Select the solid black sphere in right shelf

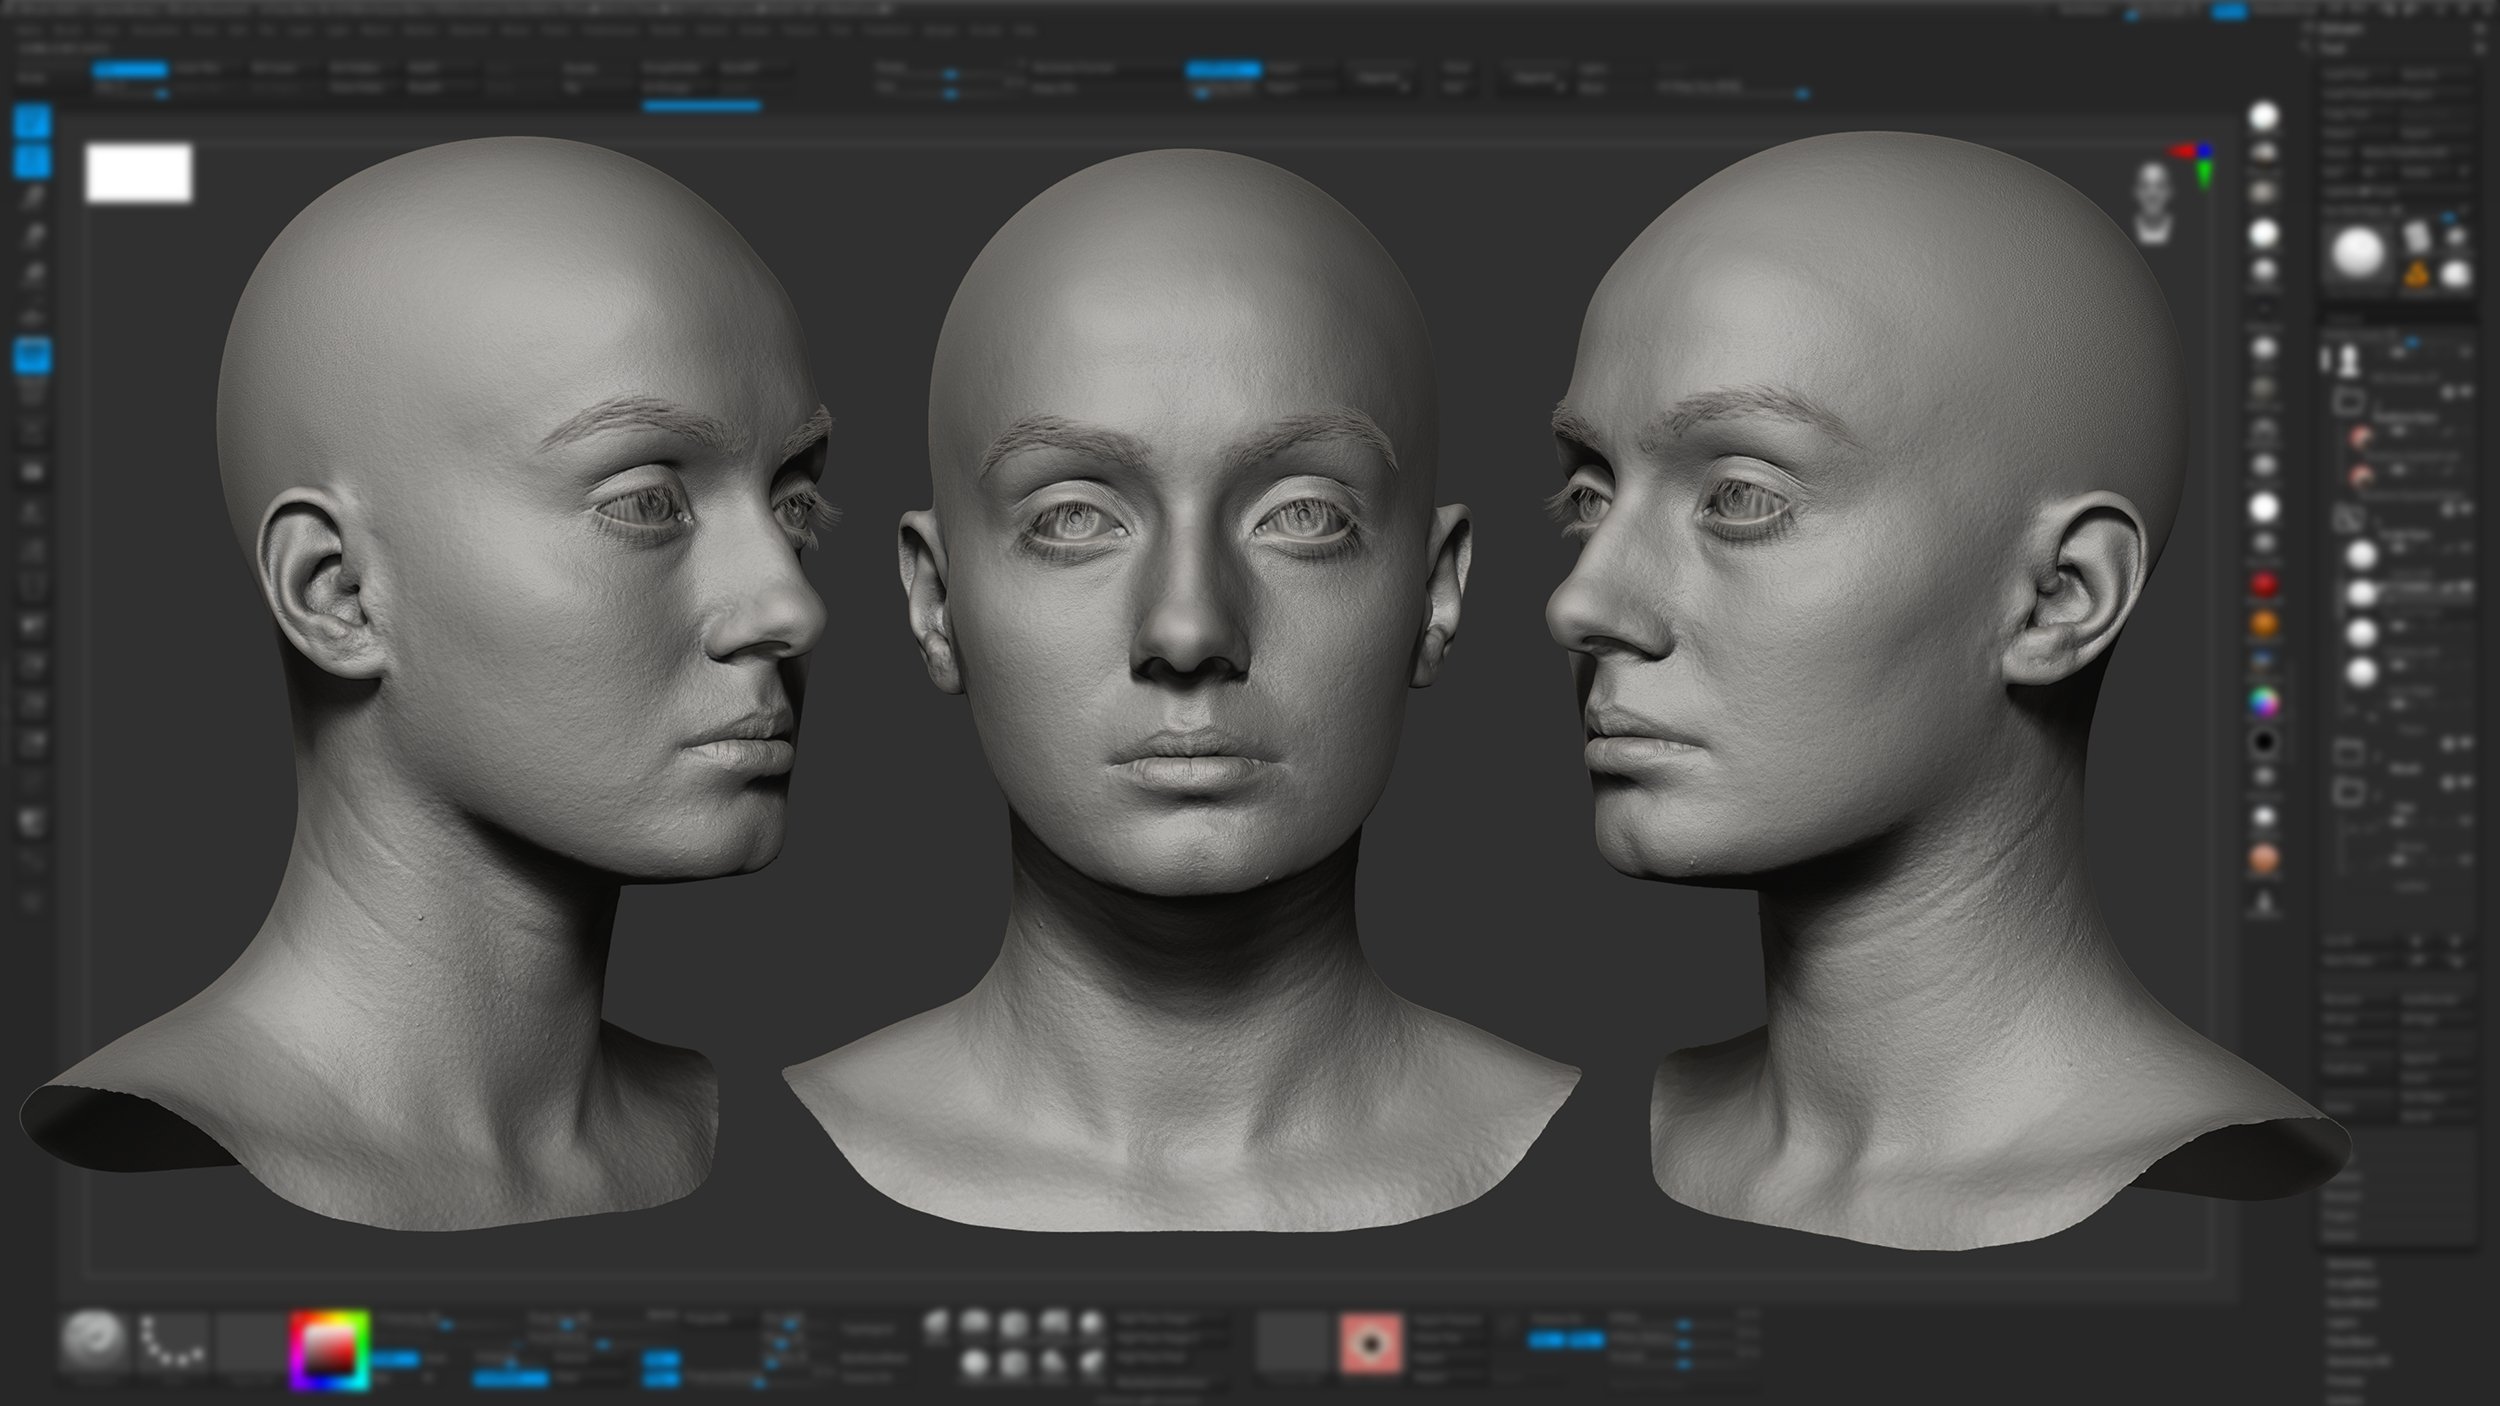point(2264,742)
